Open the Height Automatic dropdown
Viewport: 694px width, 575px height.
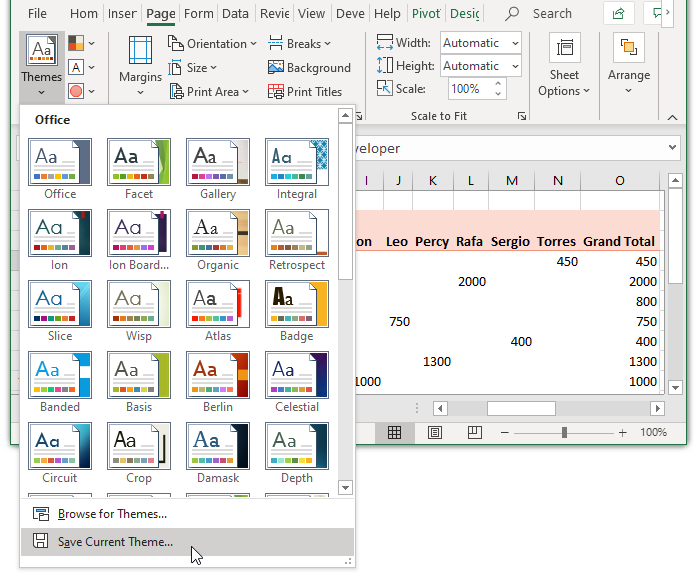click(480, 66)
